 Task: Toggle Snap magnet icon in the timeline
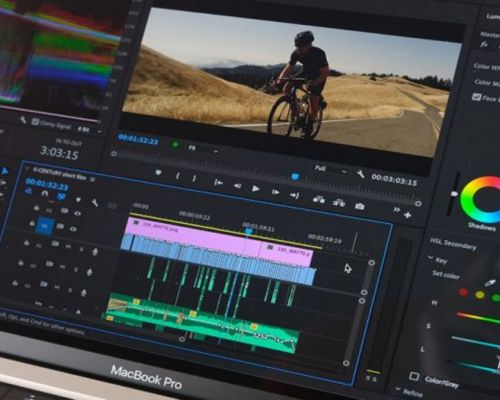(x=45, y=194)
